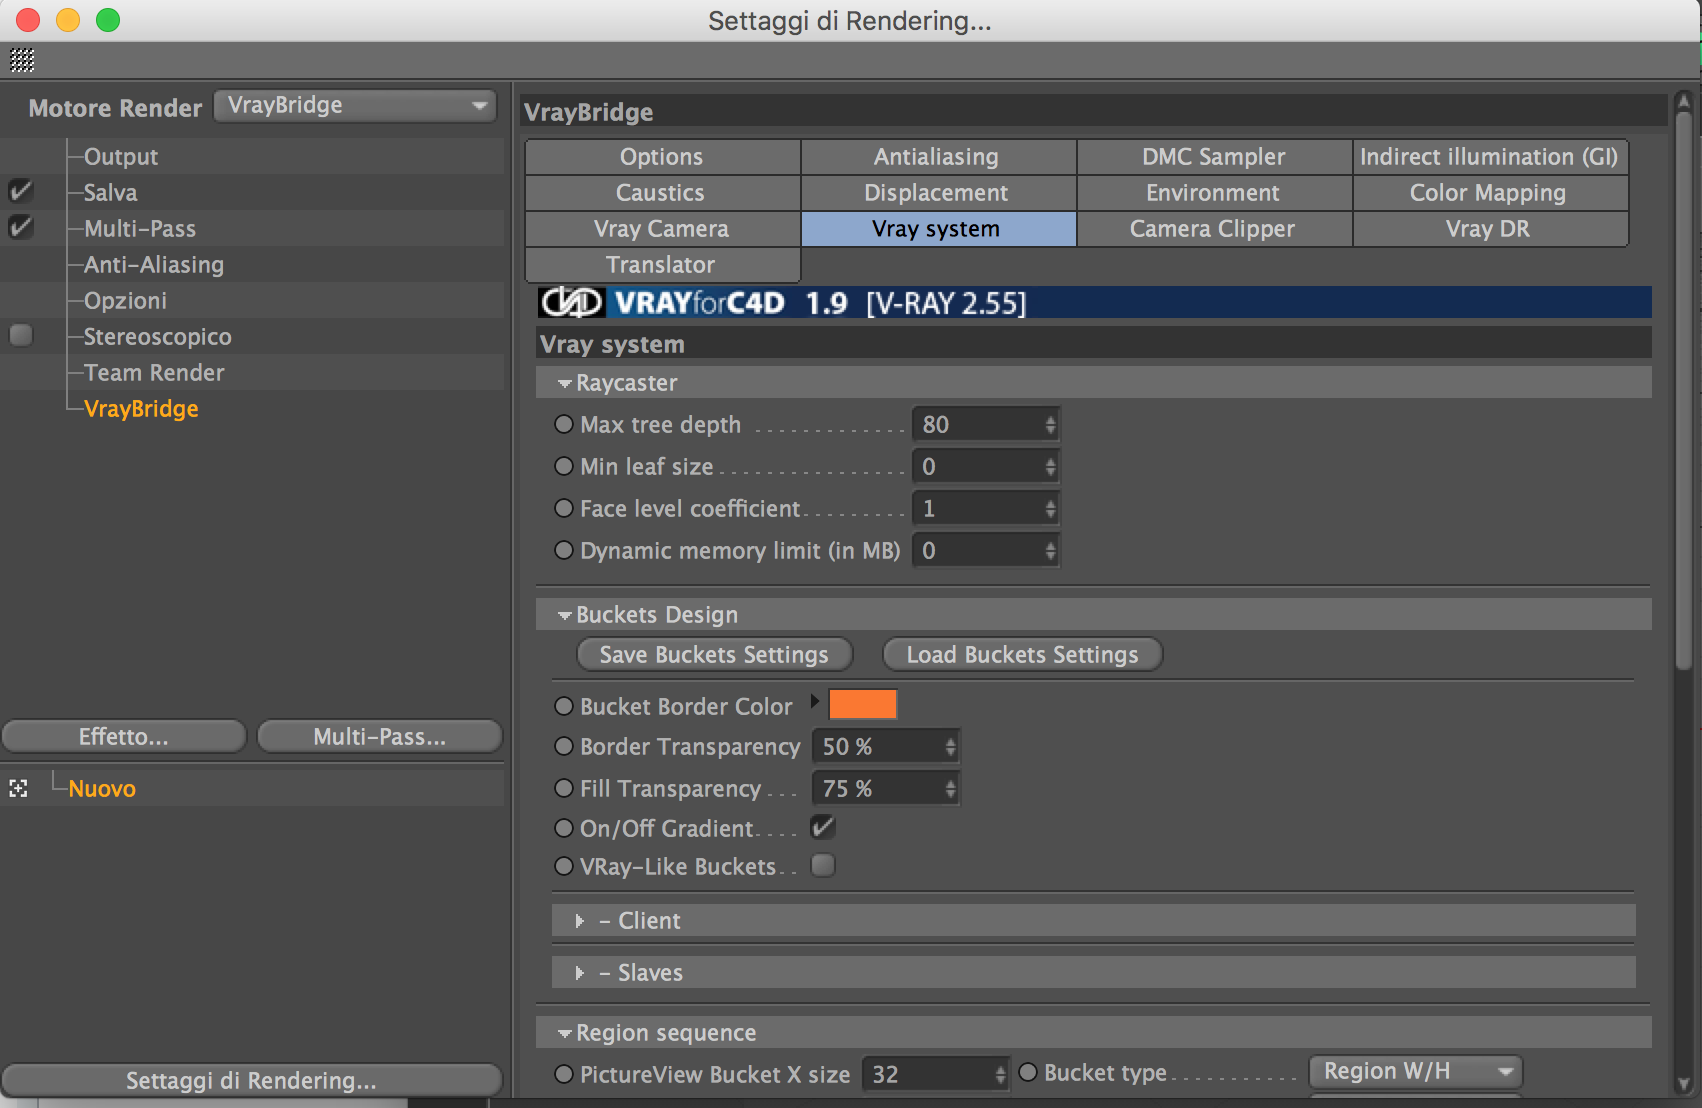Click the Effetto... button
Image resolution: width=1702 pixels, height=1108 pixels.
click(x=124, y=737)
